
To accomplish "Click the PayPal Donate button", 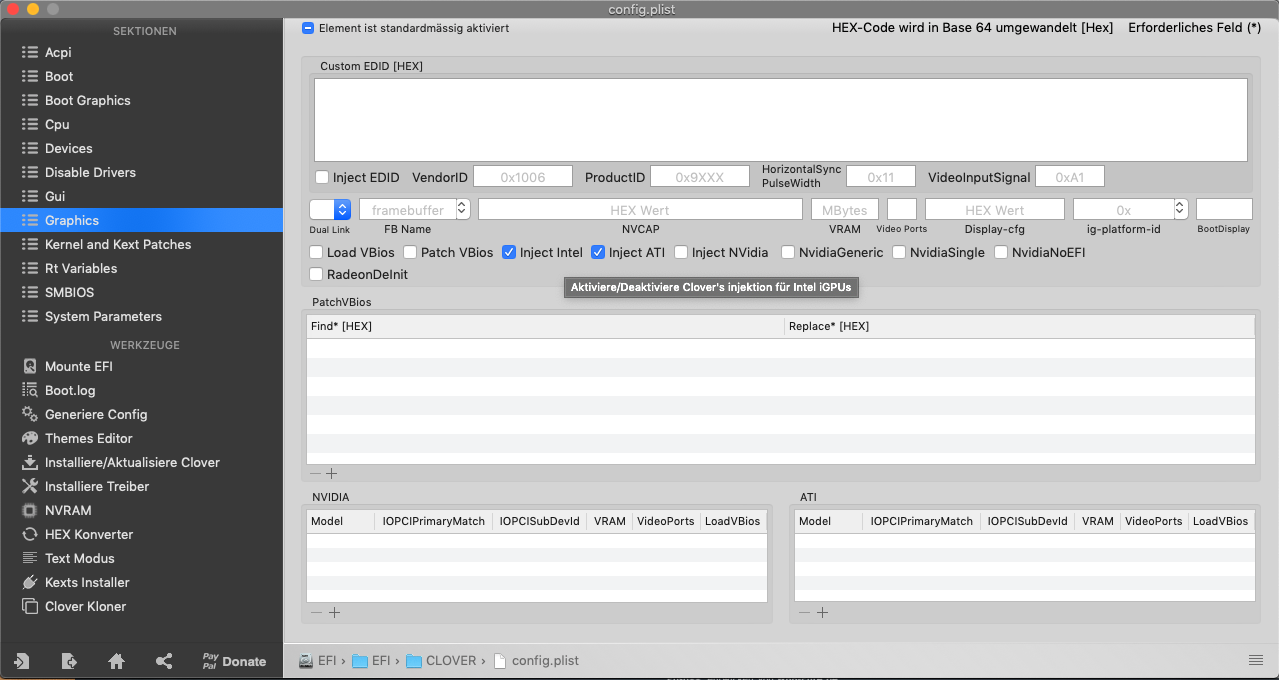I will [234, 661].
